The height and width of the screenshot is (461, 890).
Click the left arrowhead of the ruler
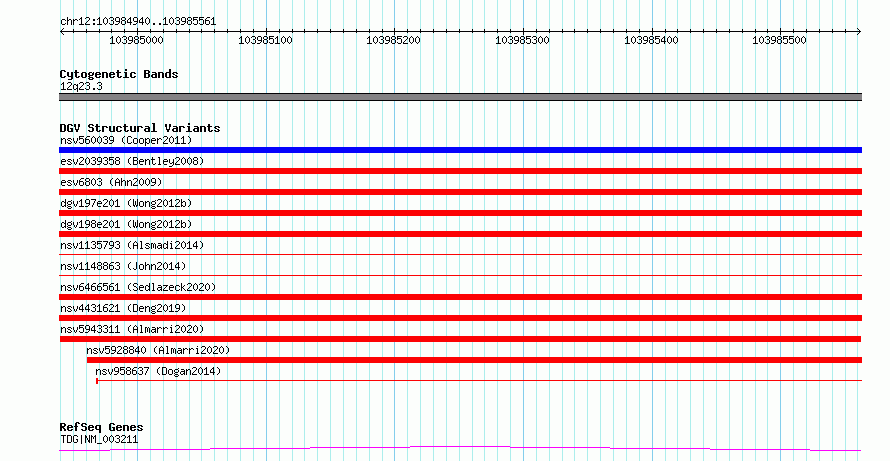tap(62, 32)
